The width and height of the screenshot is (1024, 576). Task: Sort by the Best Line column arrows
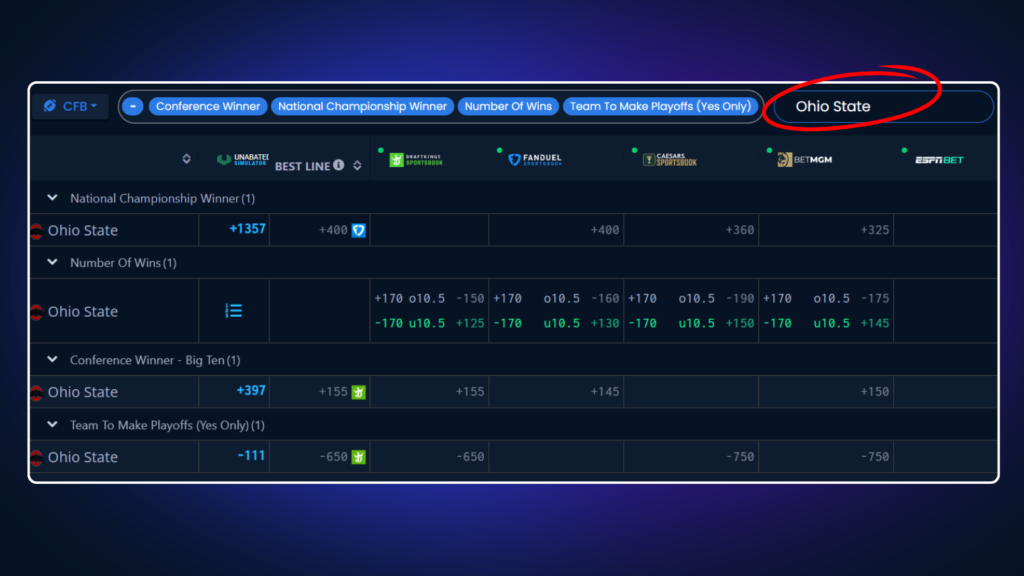click(x=357, y=165)
